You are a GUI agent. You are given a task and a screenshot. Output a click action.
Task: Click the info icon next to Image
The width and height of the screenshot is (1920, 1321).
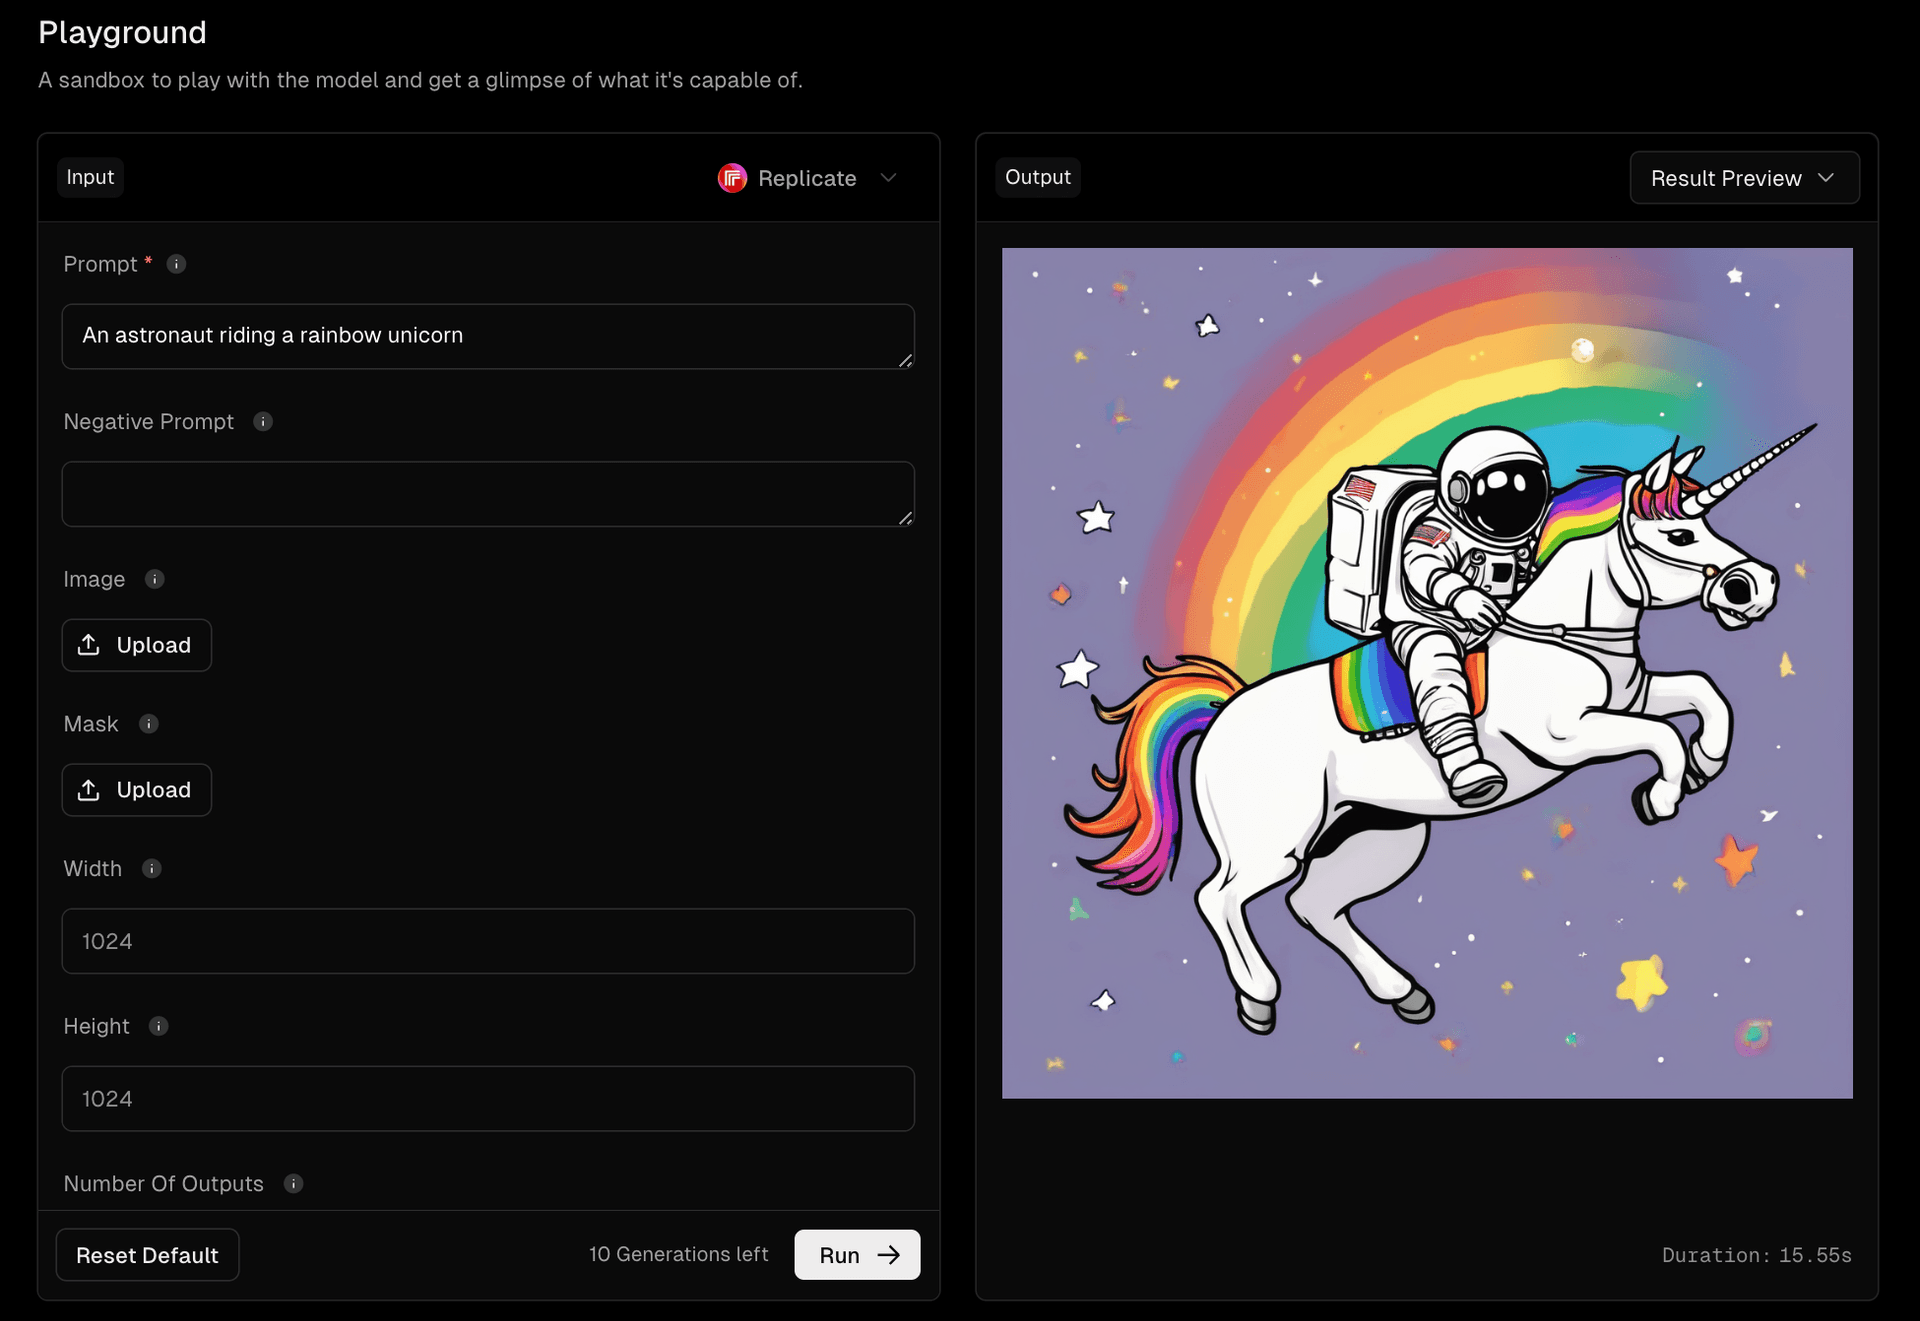tap(155, 579)
